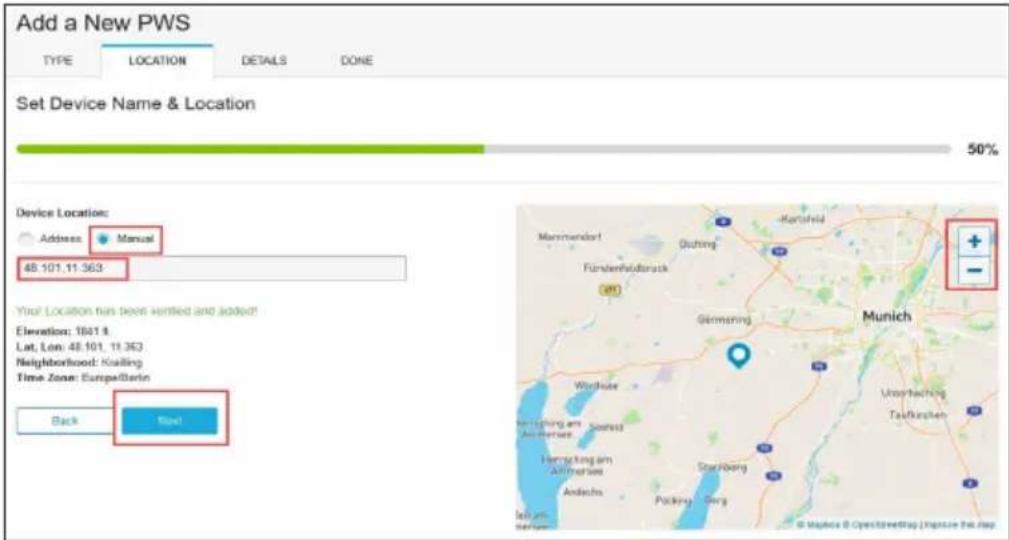
Task: Click the green setup progress bar
Action: point(483,149)
